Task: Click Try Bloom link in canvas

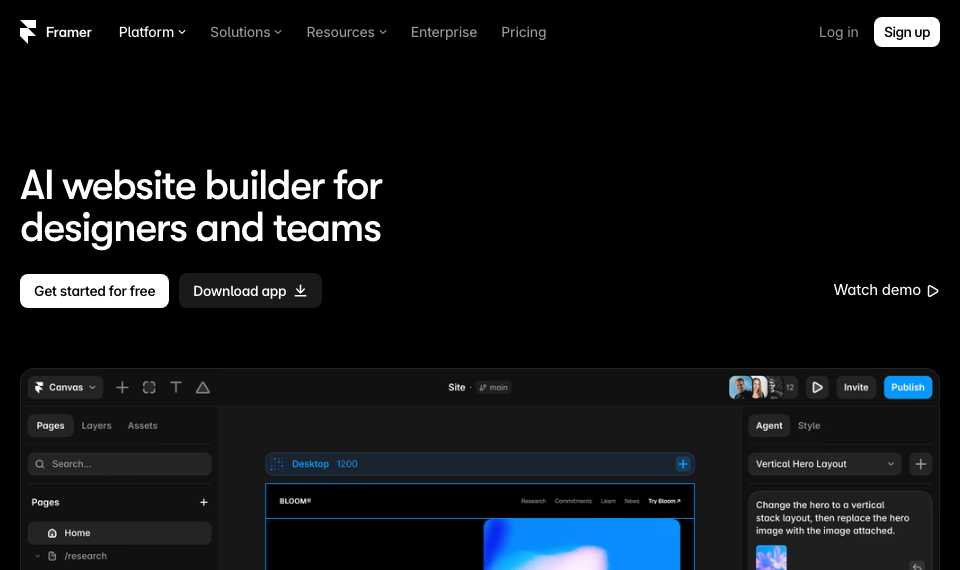Action: click(x=664, y=501)
